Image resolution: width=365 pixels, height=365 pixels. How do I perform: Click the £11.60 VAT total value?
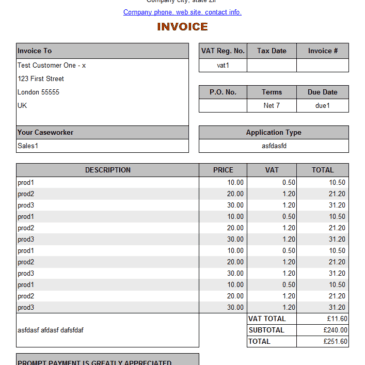tap(337, 319)
